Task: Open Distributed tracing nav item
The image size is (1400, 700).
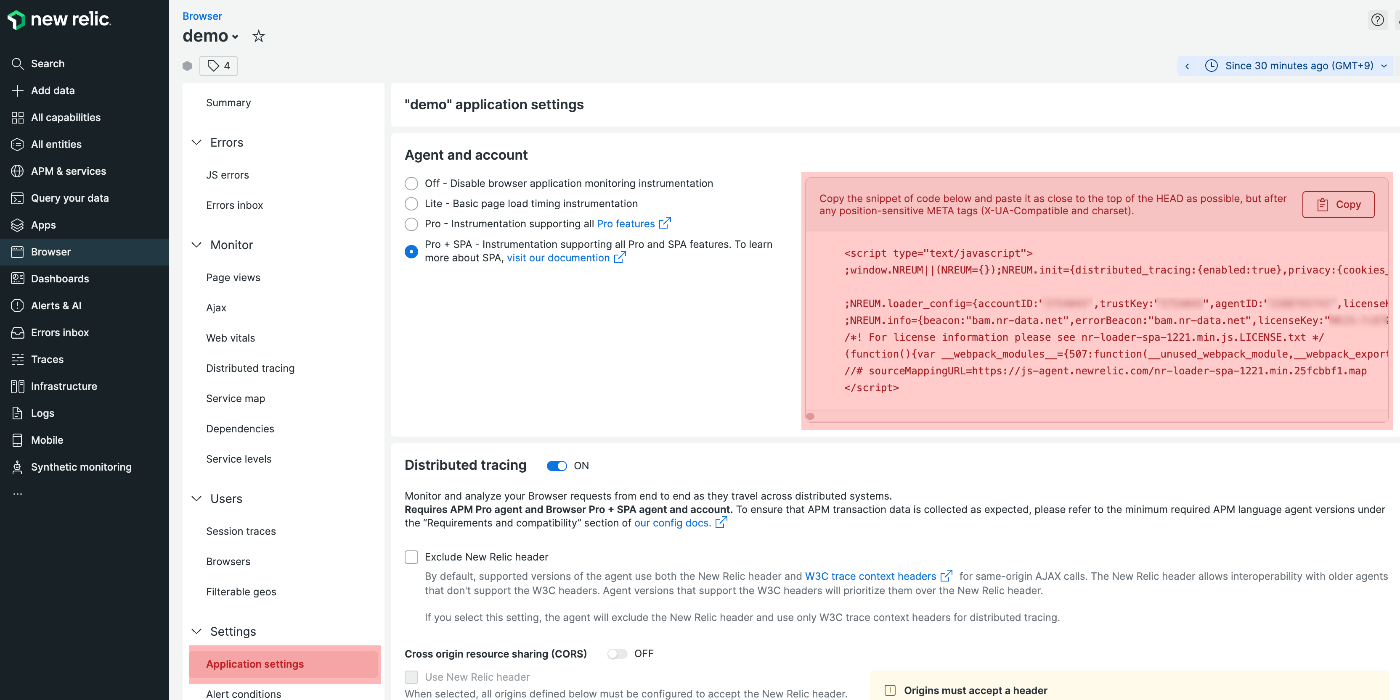Action: click(250, 368)
